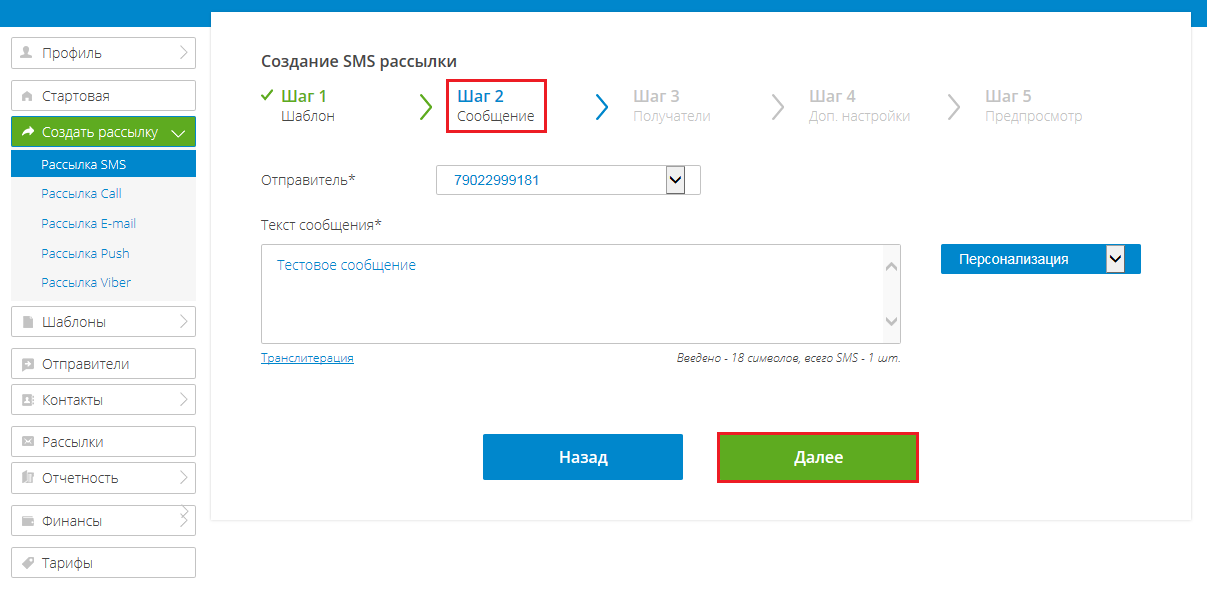
Task: Click the blue Назад button
Action: pyautogui.click(x=583, y=457)
